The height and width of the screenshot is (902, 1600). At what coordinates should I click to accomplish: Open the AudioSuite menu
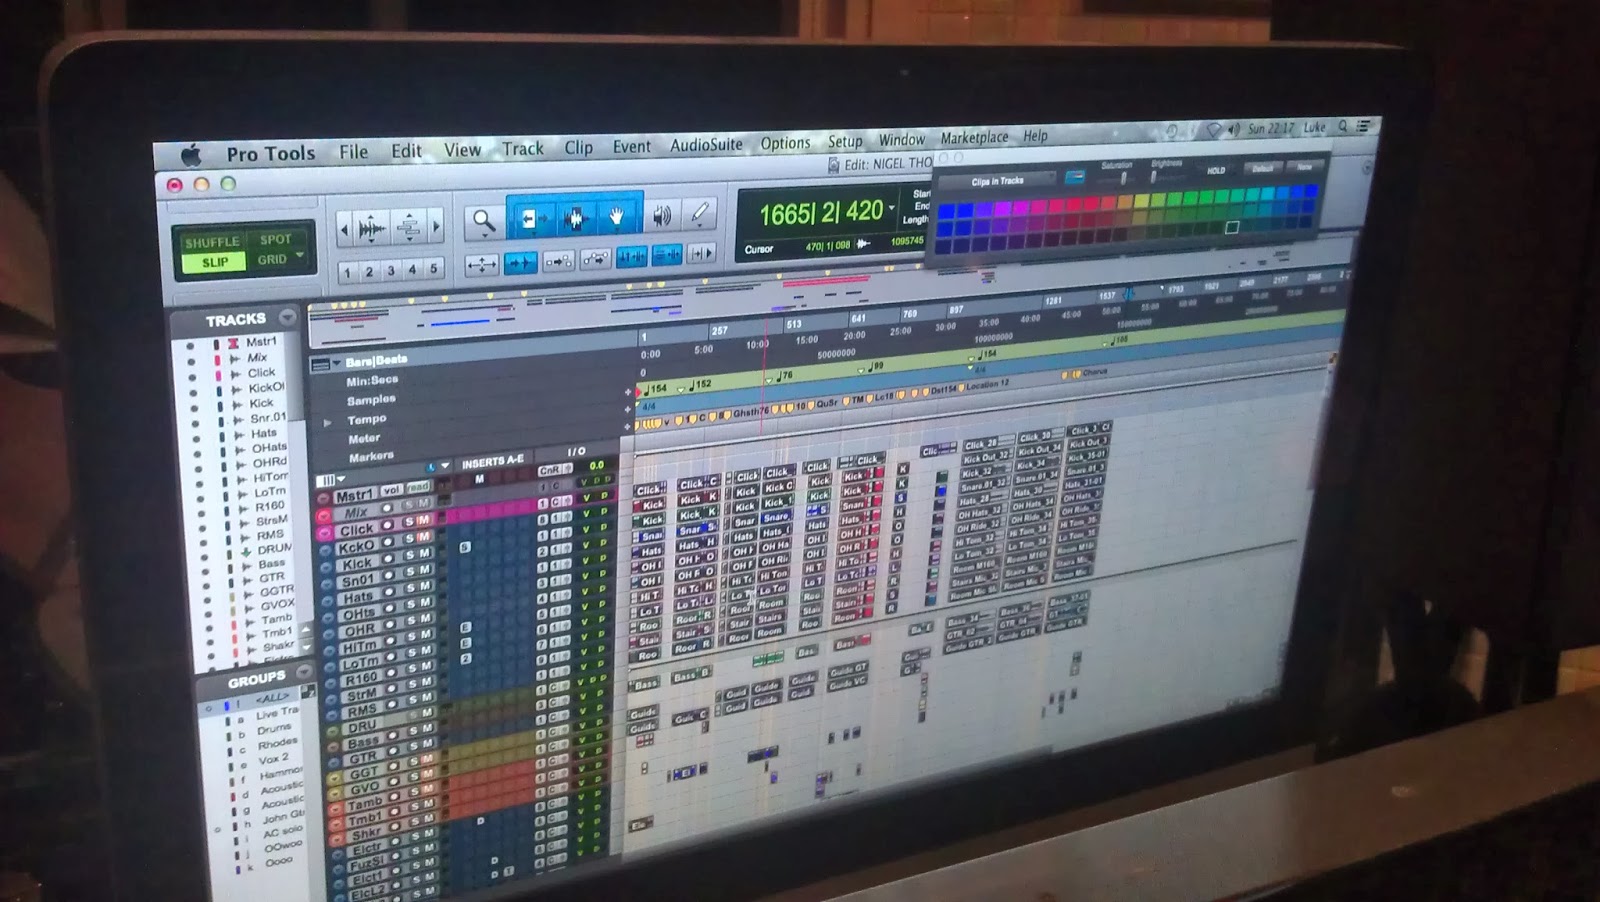(706, 144)
